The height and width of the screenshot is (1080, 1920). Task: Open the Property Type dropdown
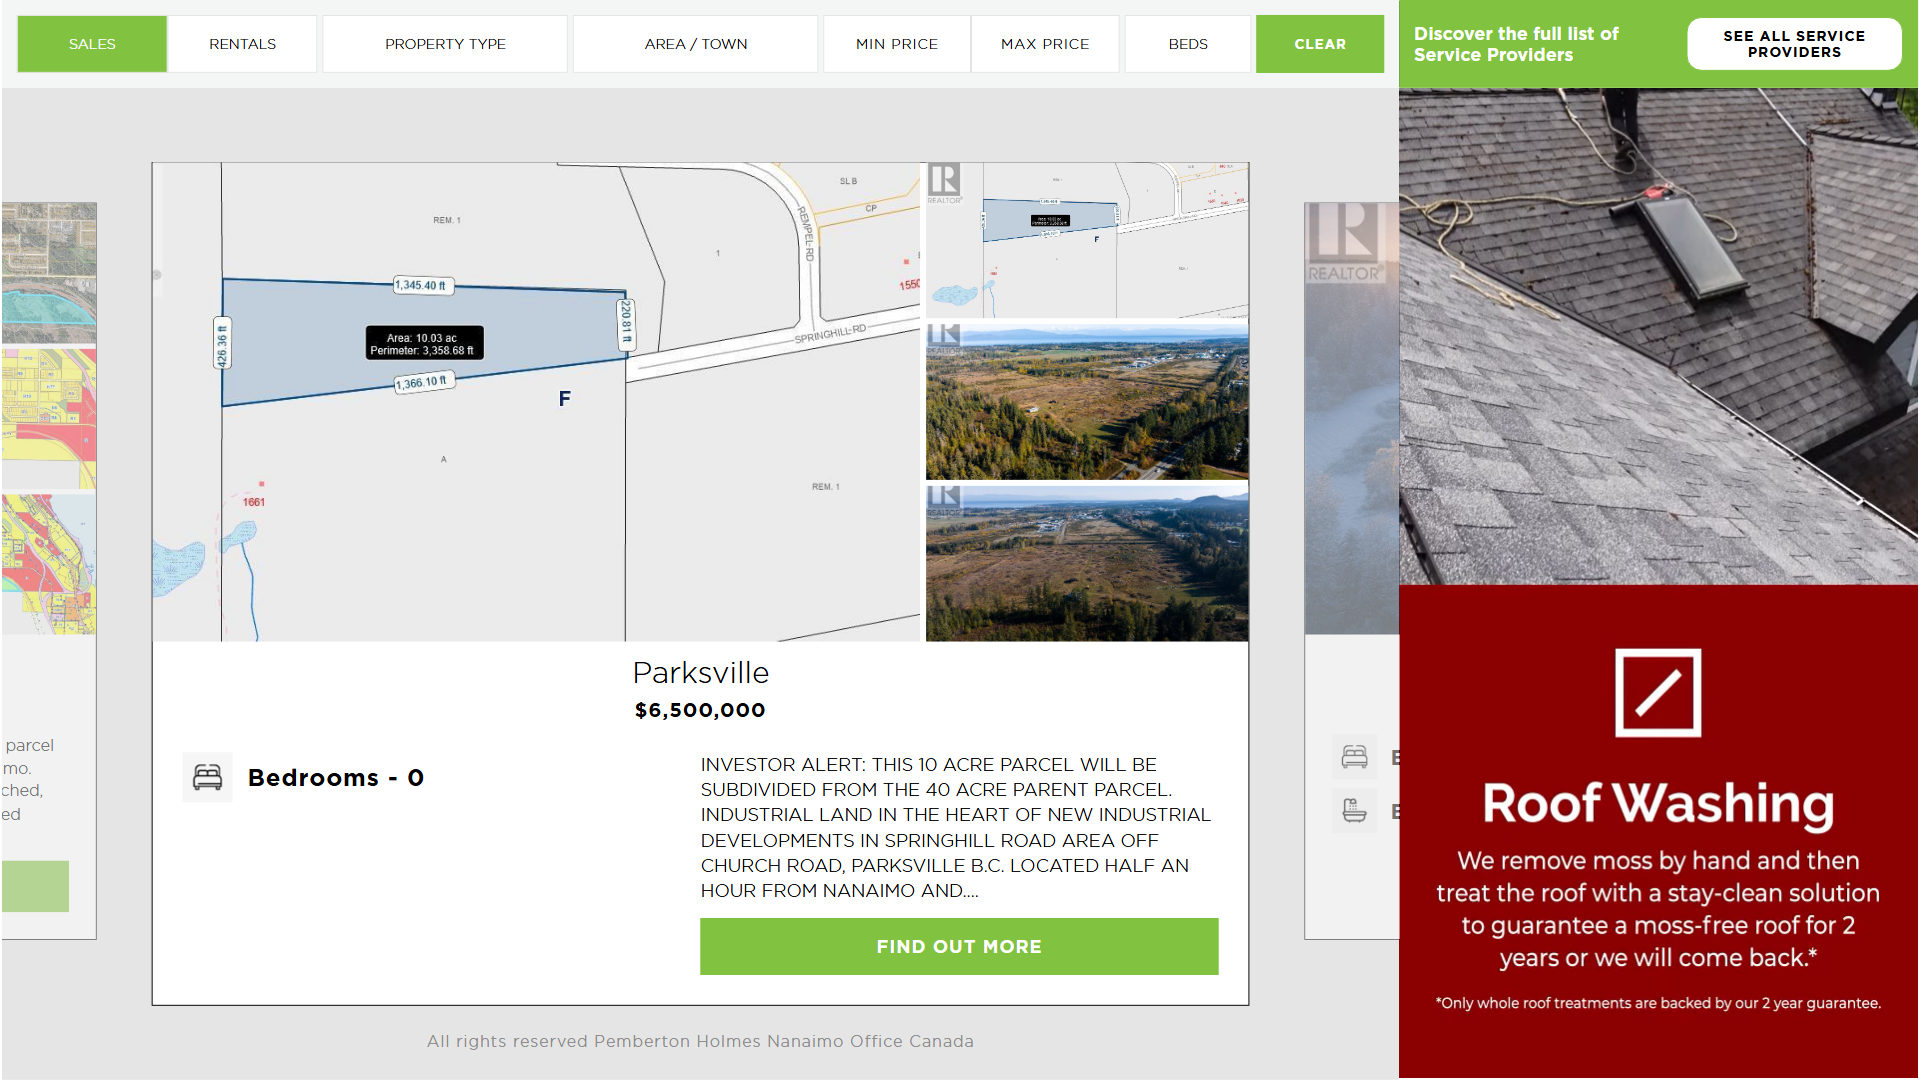coord(445,44)
